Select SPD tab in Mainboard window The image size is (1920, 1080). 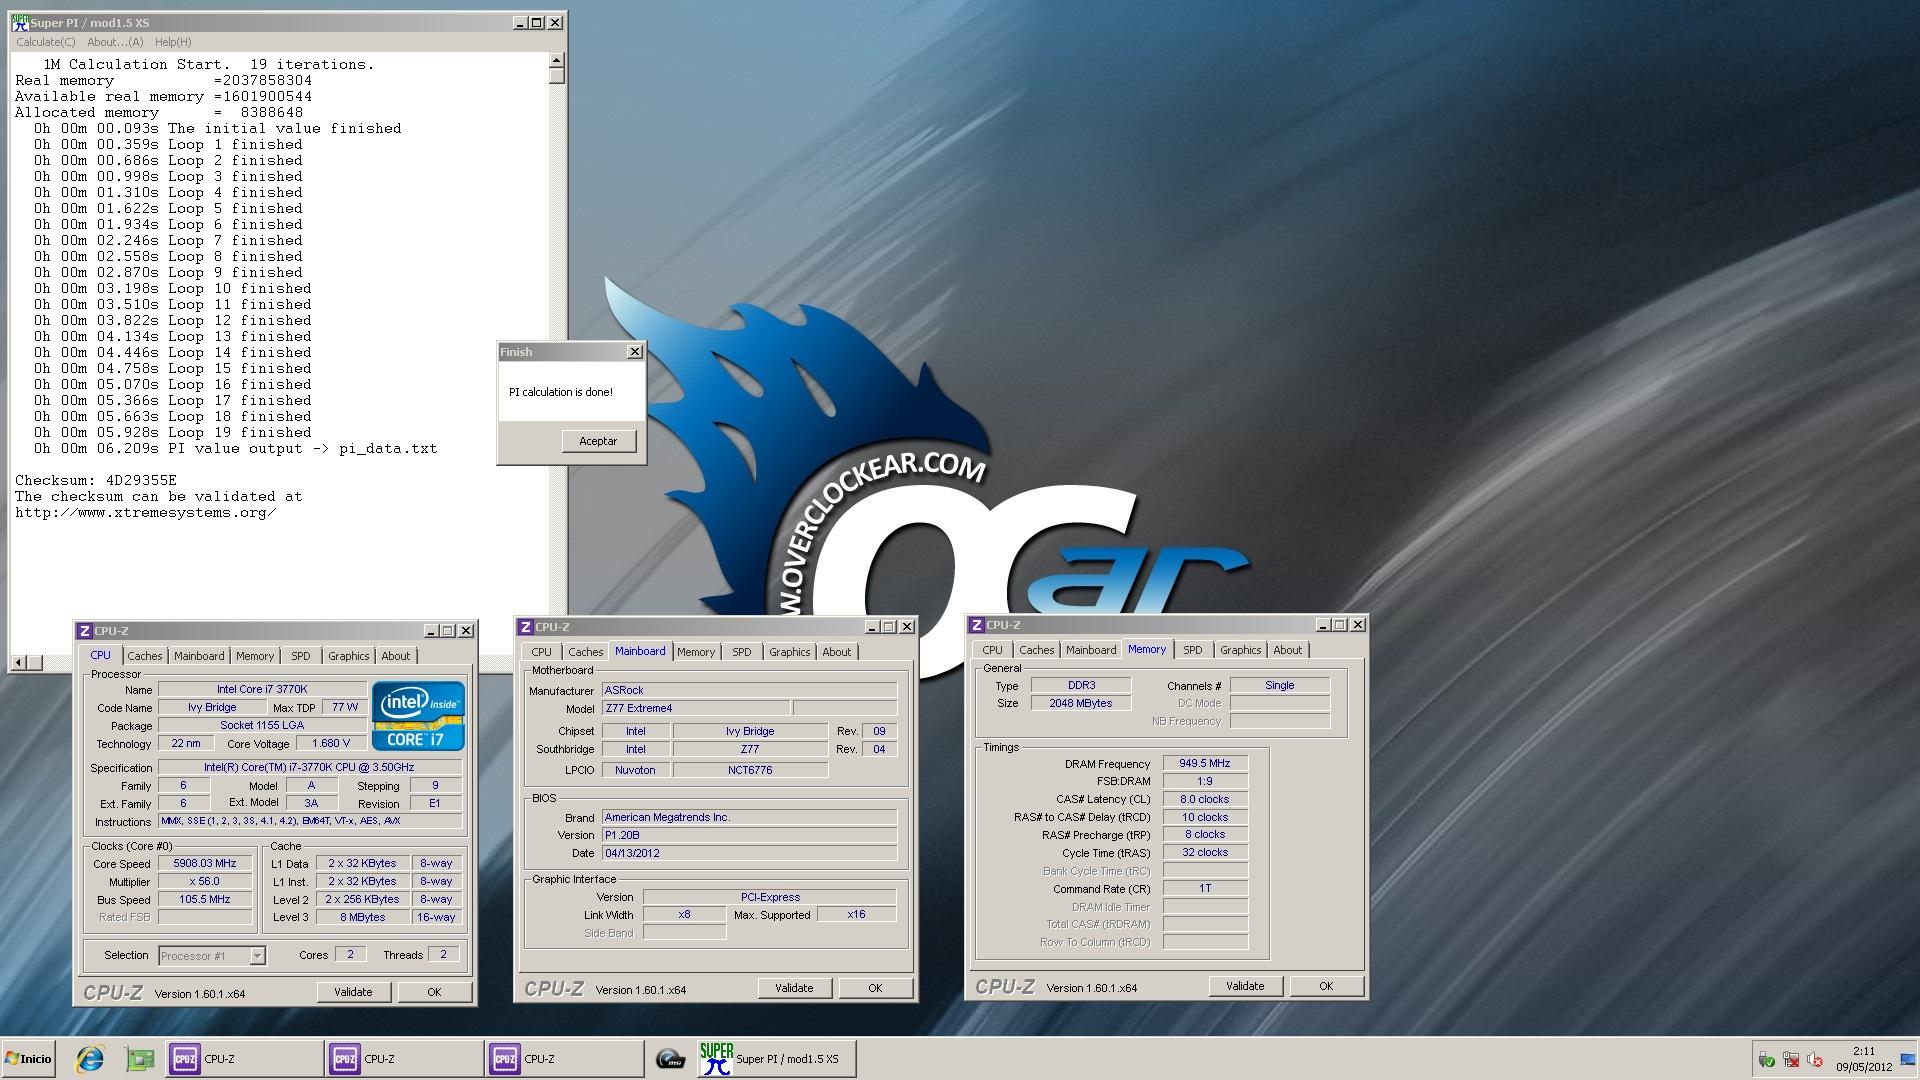(742, 652)
